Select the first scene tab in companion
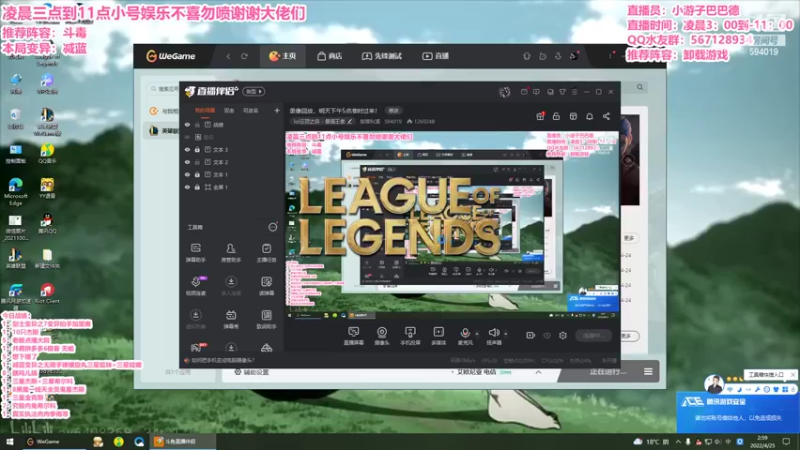The image size is (800, 450). (x=205, y=110)
